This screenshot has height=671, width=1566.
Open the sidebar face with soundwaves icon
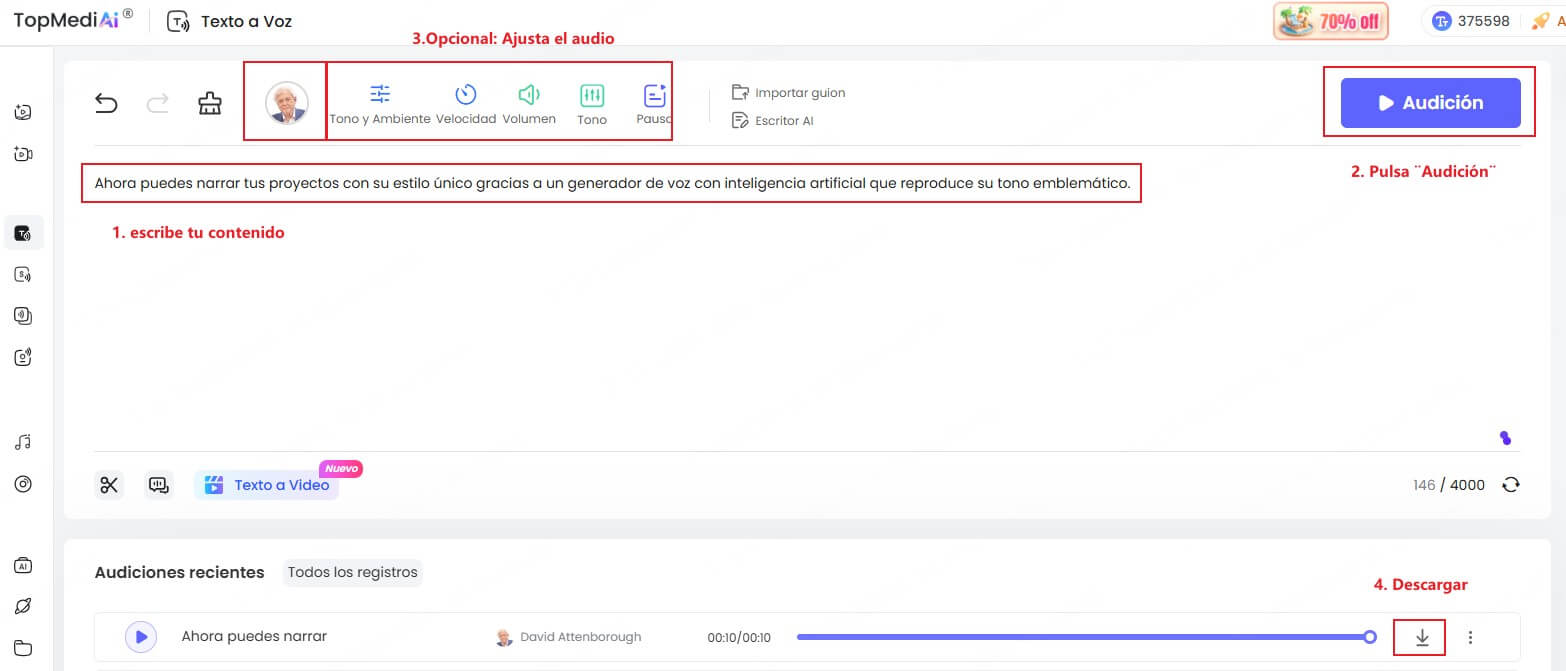[23, 357]
